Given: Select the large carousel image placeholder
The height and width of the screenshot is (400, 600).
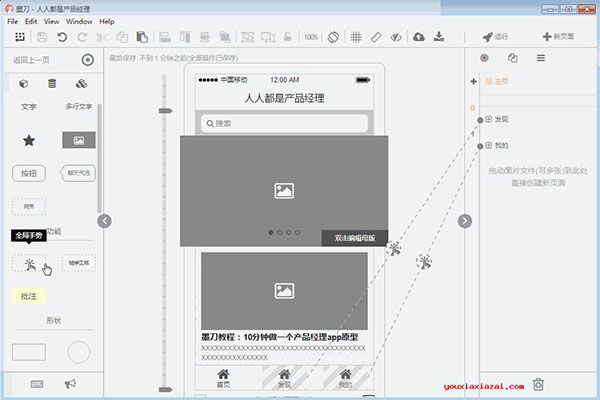Looking at the screenshot, I should click(284, 191).
